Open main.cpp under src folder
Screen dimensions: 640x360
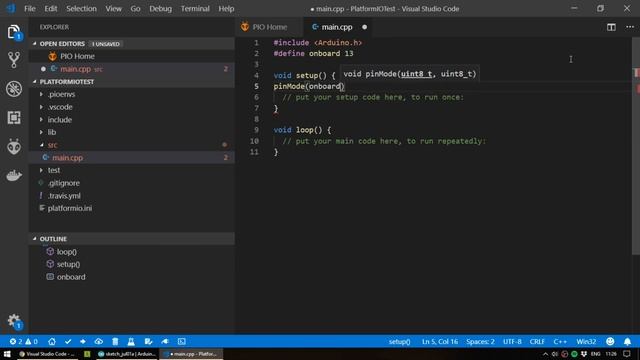131,158
